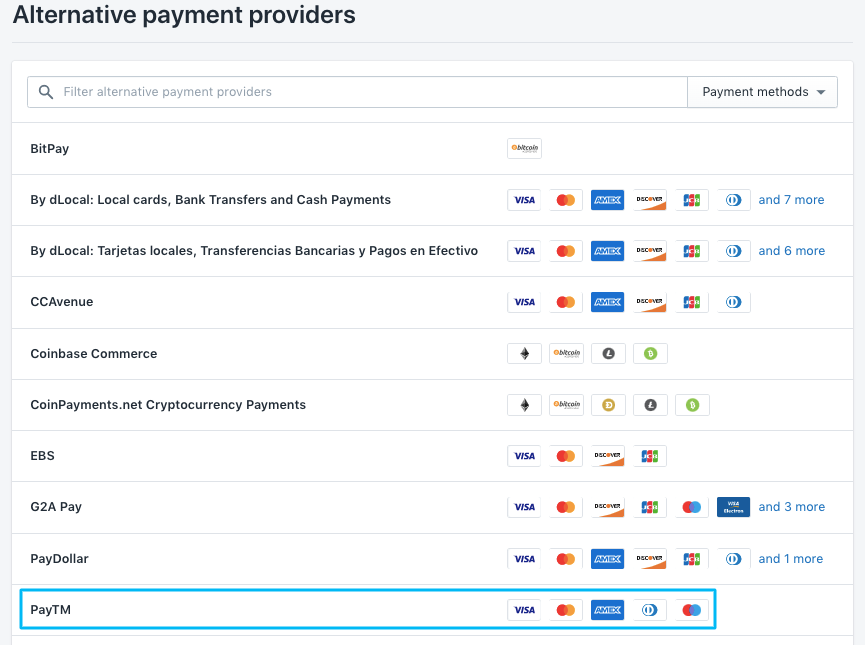Open the Payment methods dropdown
The image size is (865, 645).
pyautogui.click(x=762, y=92)
